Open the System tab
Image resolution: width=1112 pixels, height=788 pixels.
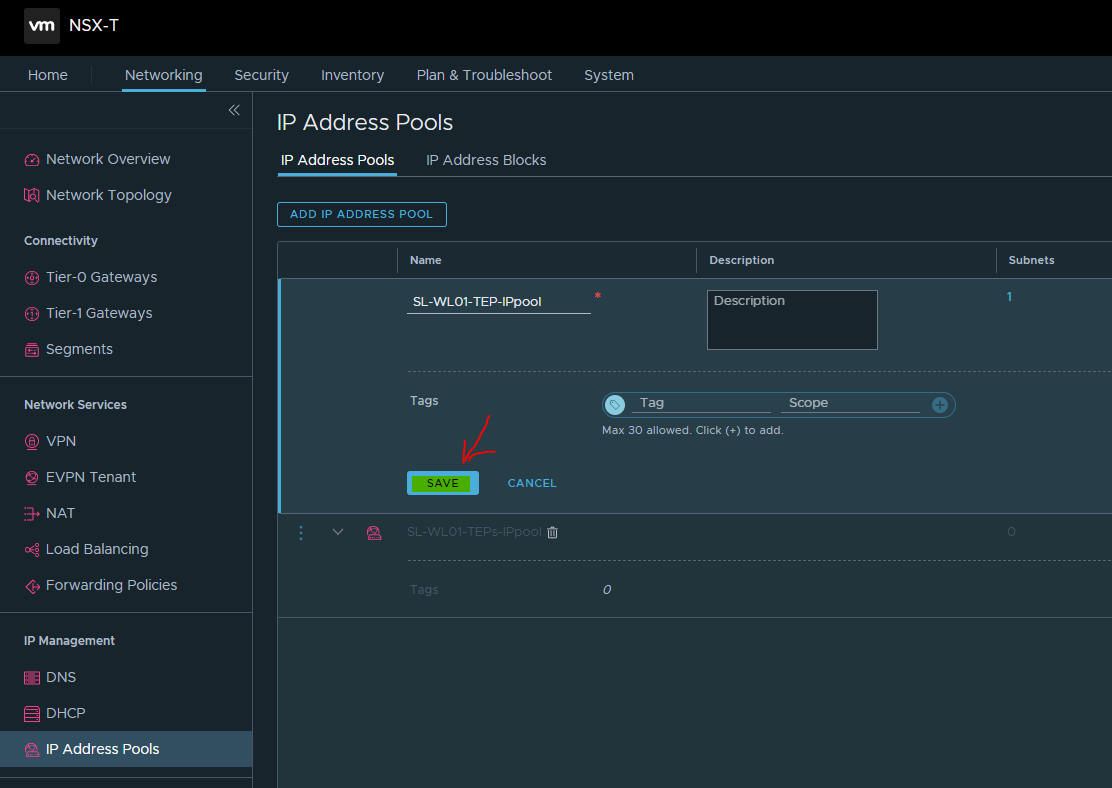tap(609, 75)
